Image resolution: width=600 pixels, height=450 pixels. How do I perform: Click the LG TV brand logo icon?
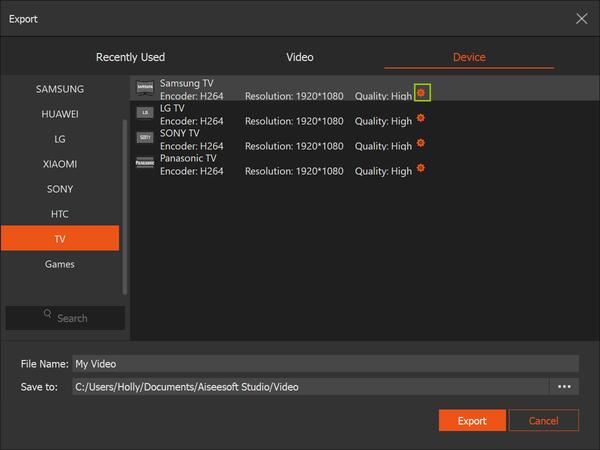145,113
